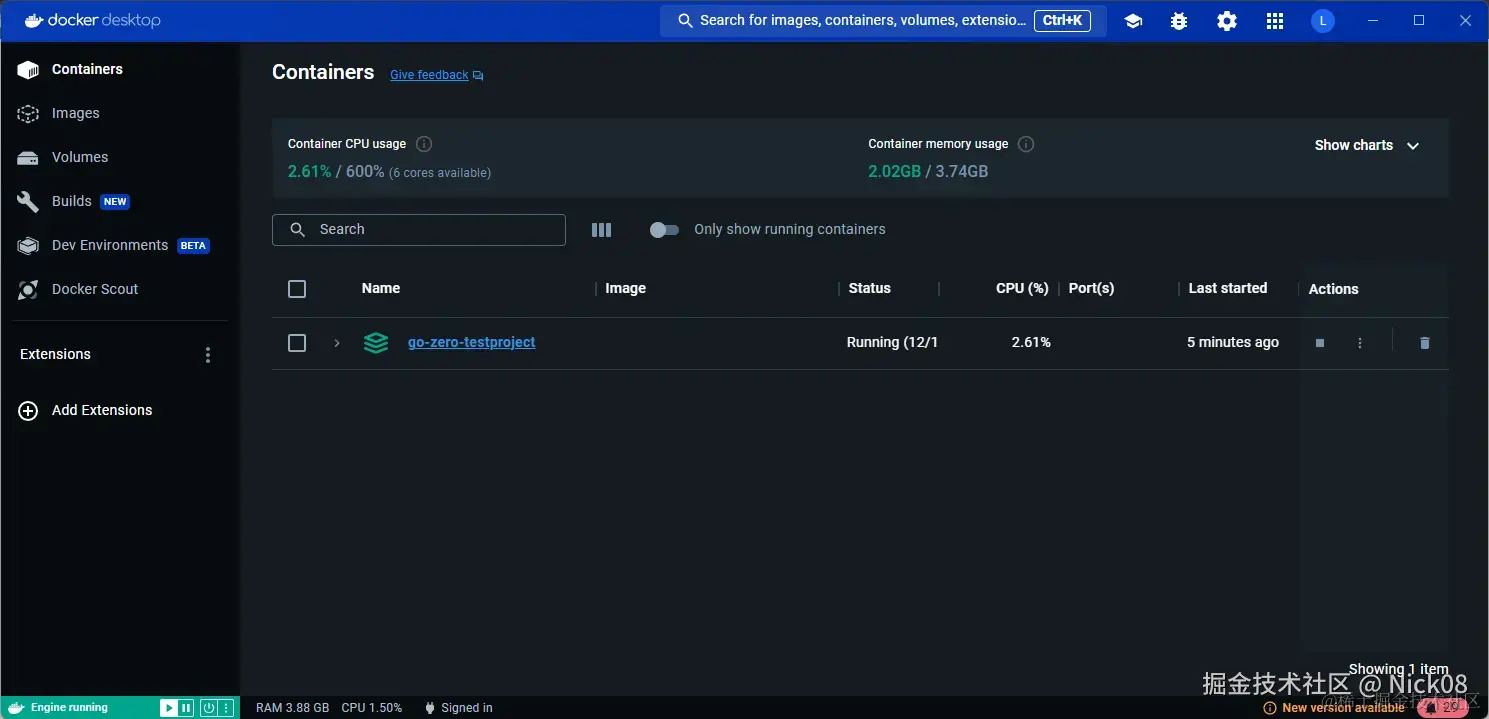Open Troubleshoot bug icon
Image resolution: width=1489 pixels, height=719 pixels.
click(x=1179, y=21)
